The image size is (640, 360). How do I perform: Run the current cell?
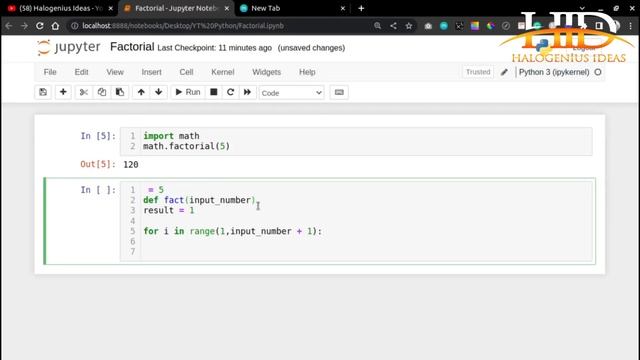(188, 92)
